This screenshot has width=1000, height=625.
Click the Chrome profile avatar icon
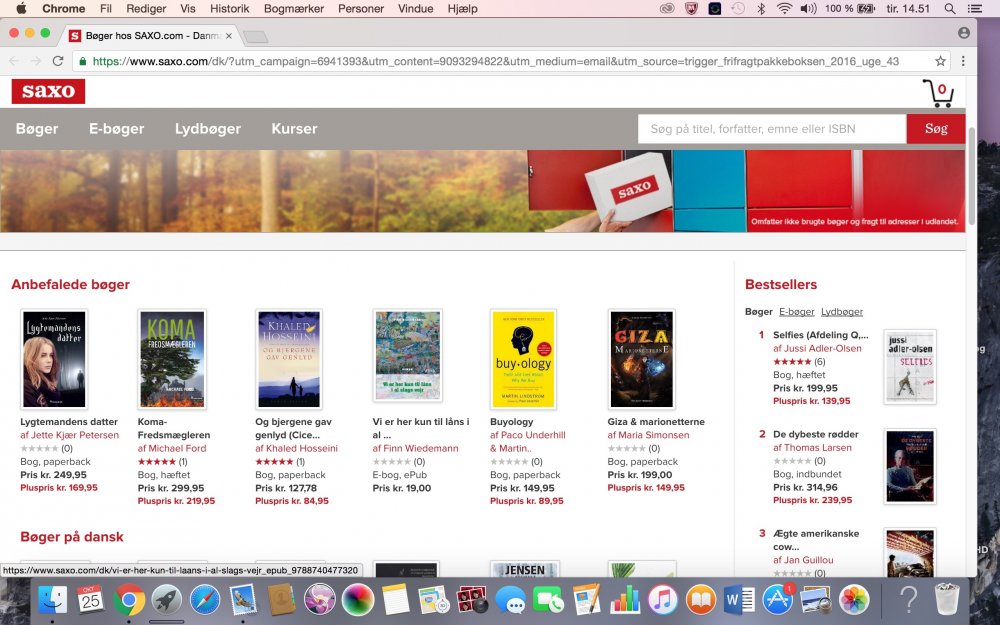[x=963, y=33]
